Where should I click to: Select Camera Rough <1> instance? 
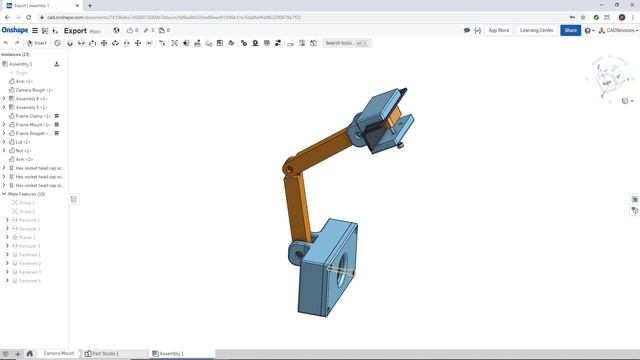34,90
